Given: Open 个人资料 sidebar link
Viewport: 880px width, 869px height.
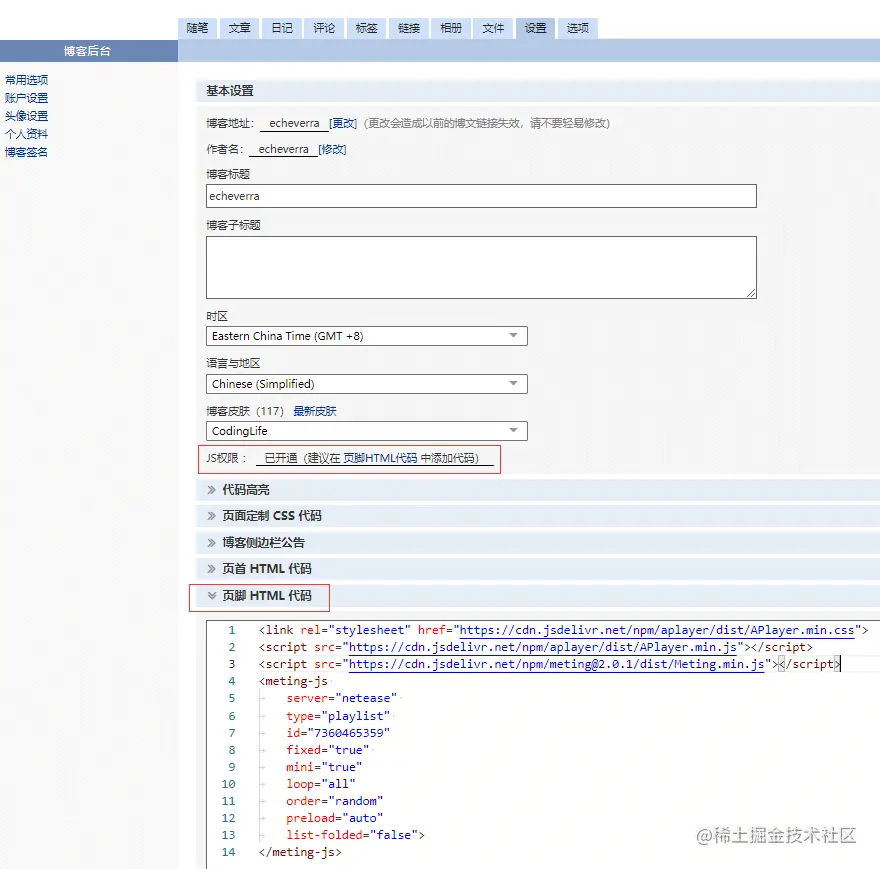Looking at the screenshot, I should pos(26,134).
